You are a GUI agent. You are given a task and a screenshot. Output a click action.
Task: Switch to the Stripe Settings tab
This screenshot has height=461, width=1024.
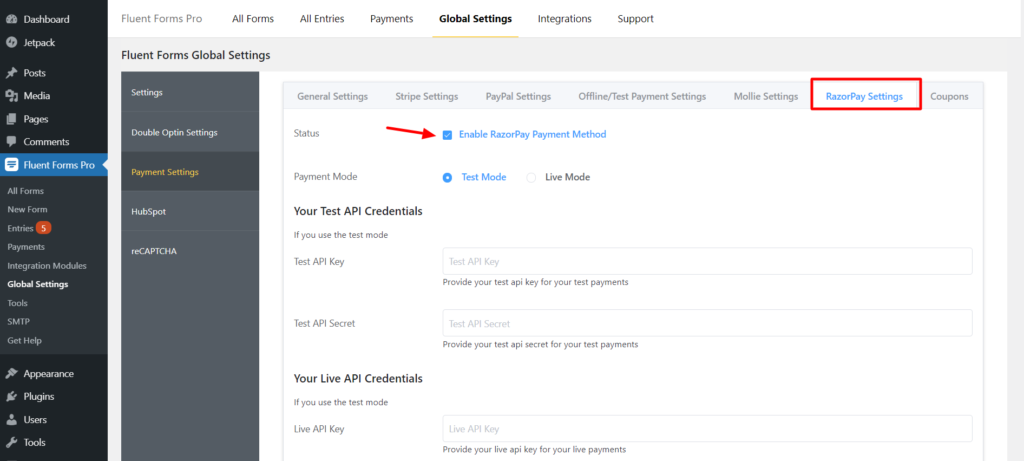coord(426,97)
